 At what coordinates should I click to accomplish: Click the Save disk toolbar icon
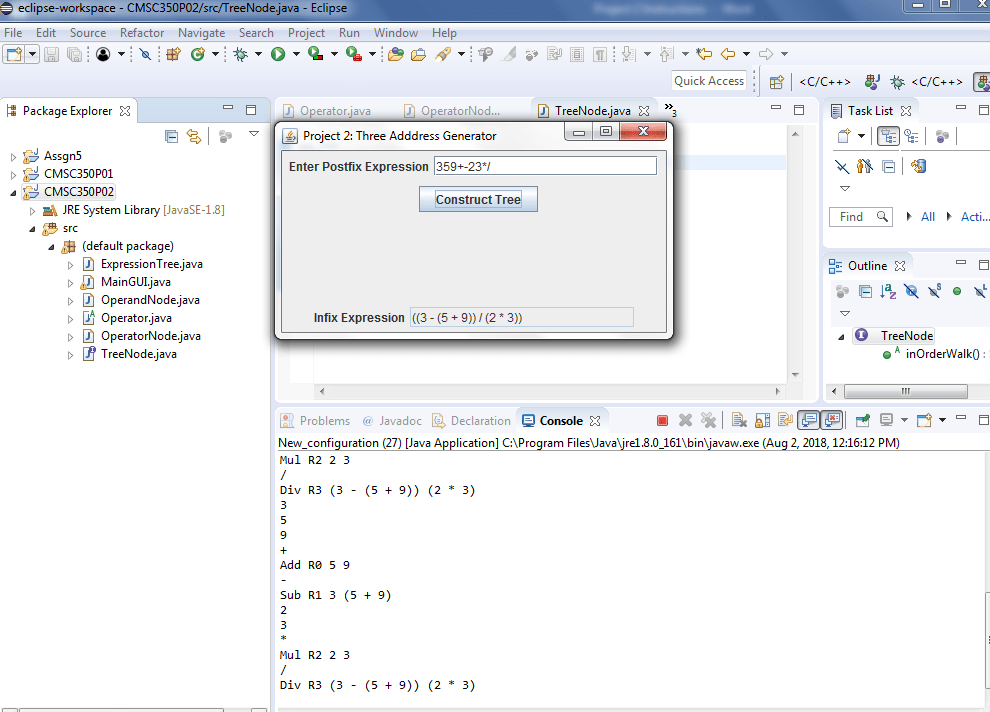click(51, 55)
